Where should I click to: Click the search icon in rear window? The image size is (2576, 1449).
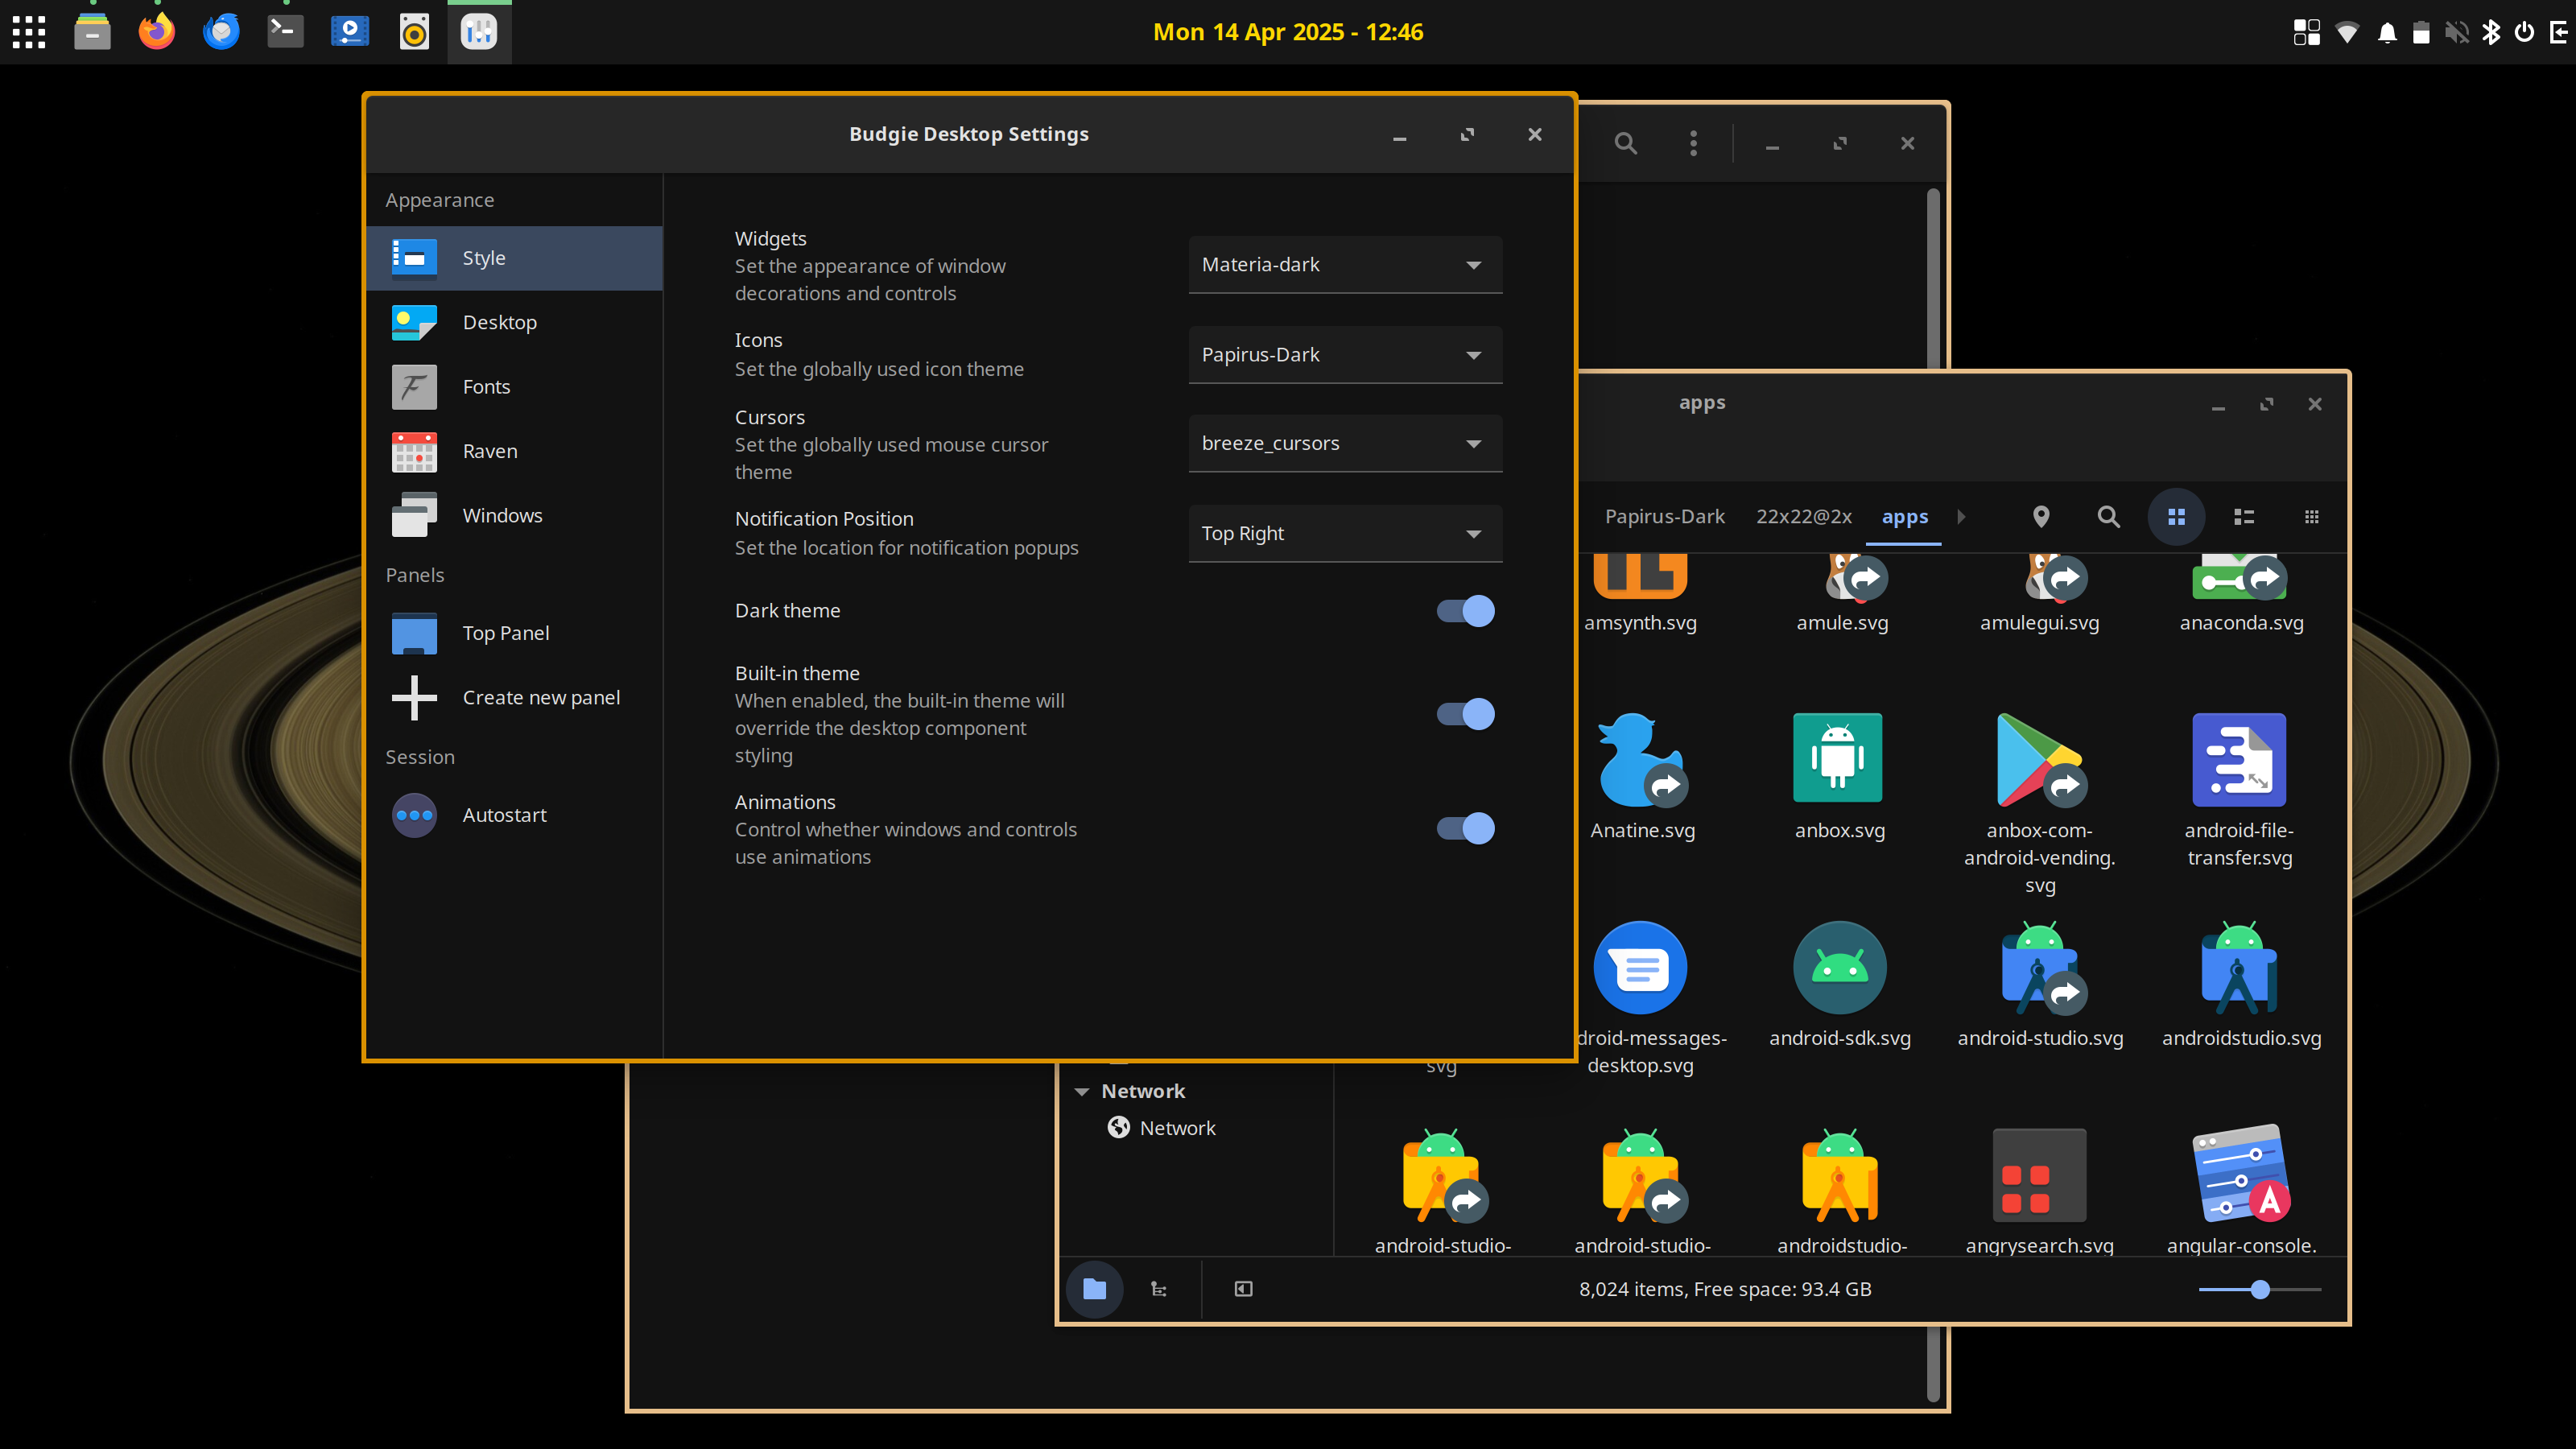1625,144
